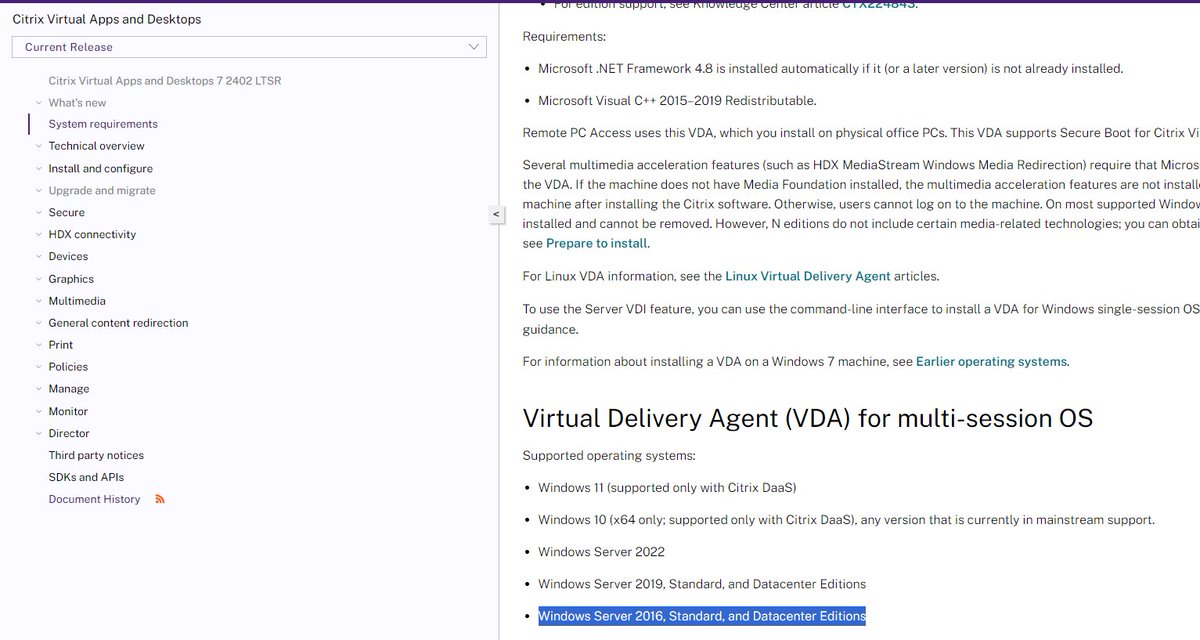
Task: Open the Devices section
Action: 69,257
